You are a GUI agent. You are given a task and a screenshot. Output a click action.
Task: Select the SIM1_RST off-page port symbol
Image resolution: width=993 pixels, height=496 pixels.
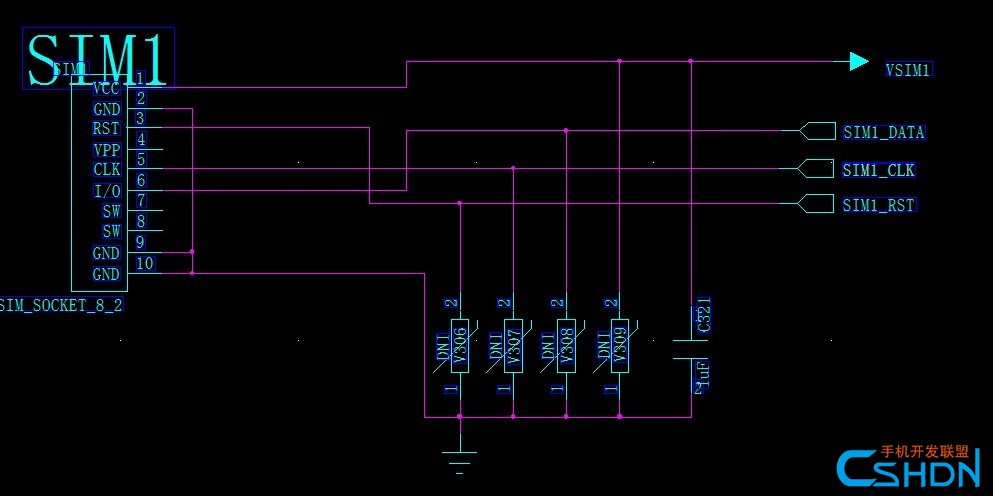(815, 204)
